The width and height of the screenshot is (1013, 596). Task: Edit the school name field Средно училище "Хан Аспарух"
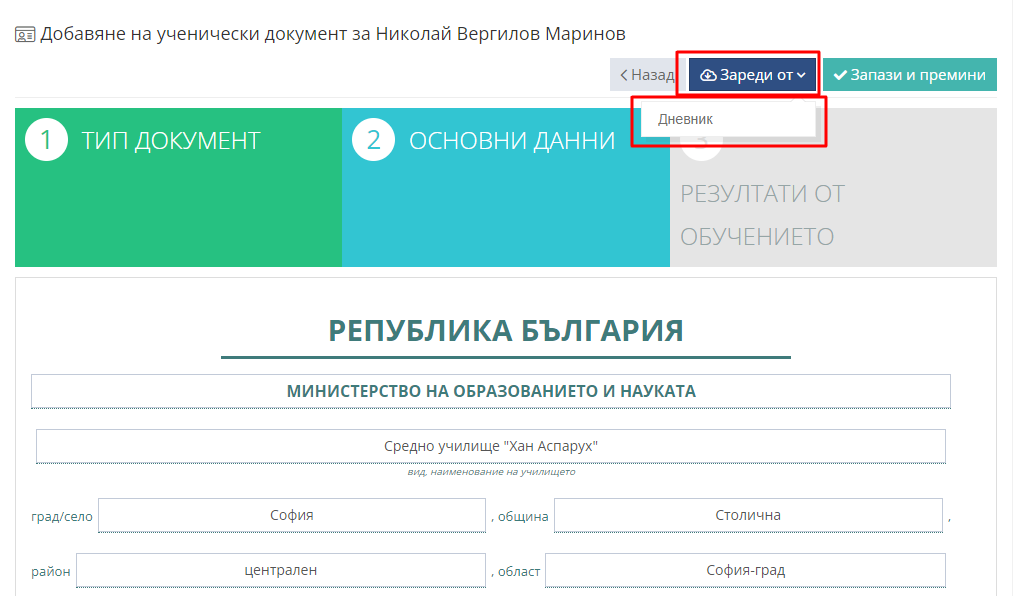491,446
